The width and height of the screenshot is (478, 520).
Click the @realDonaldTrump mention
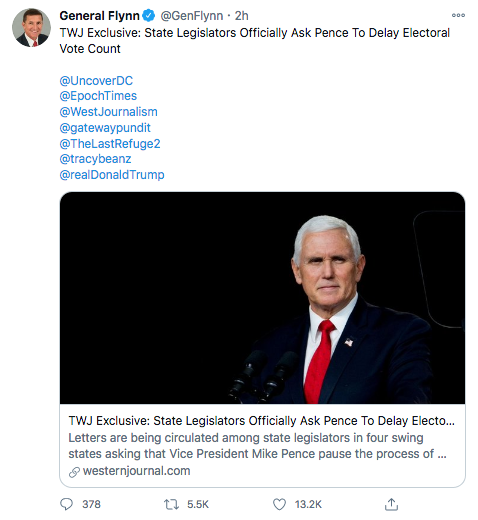[x=112, y=175]
